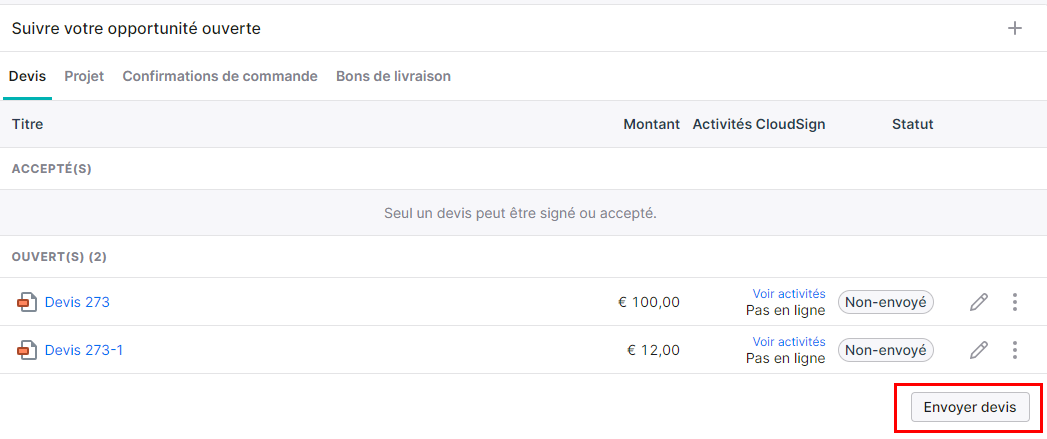
Task: Open the three-dot menu for Devis 273-1
Action: pyautogui.click(x=1014, y=349)
